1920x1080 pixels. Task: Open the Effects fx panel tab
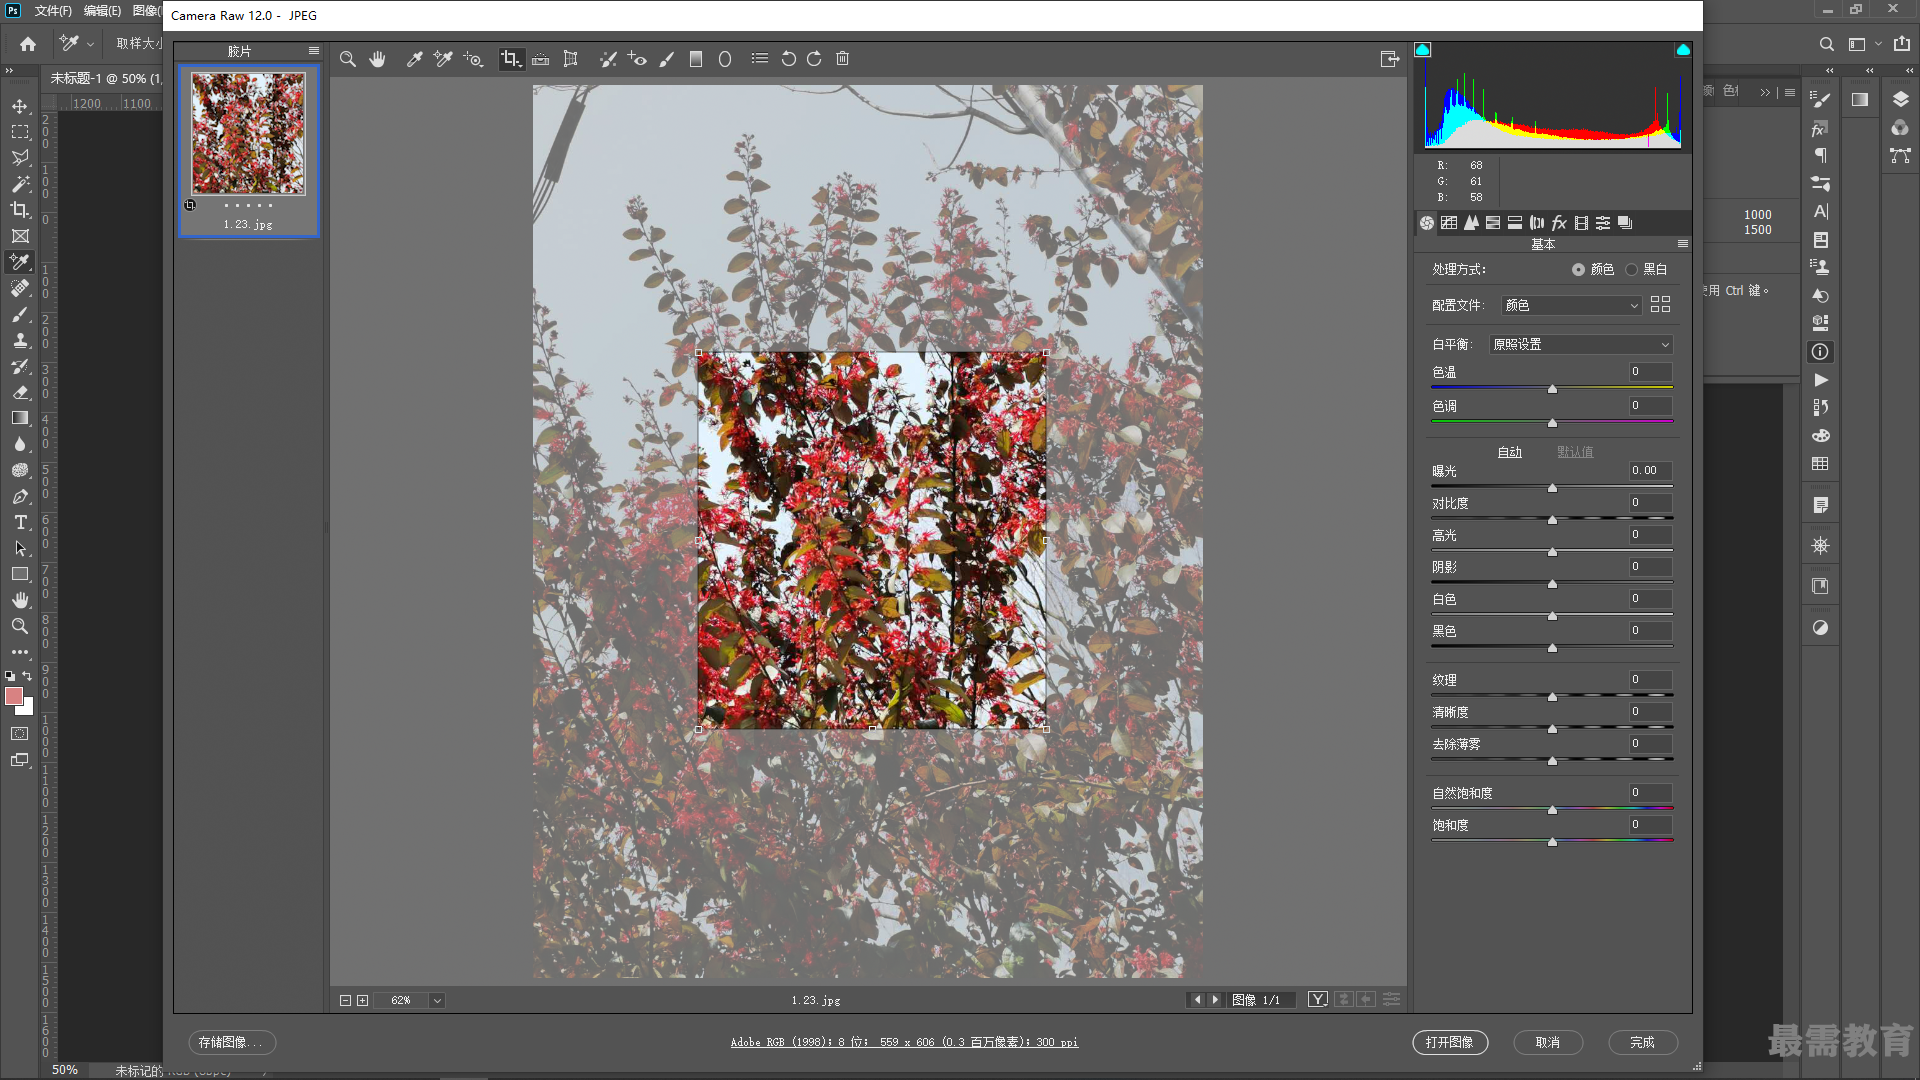(1559, 223)
